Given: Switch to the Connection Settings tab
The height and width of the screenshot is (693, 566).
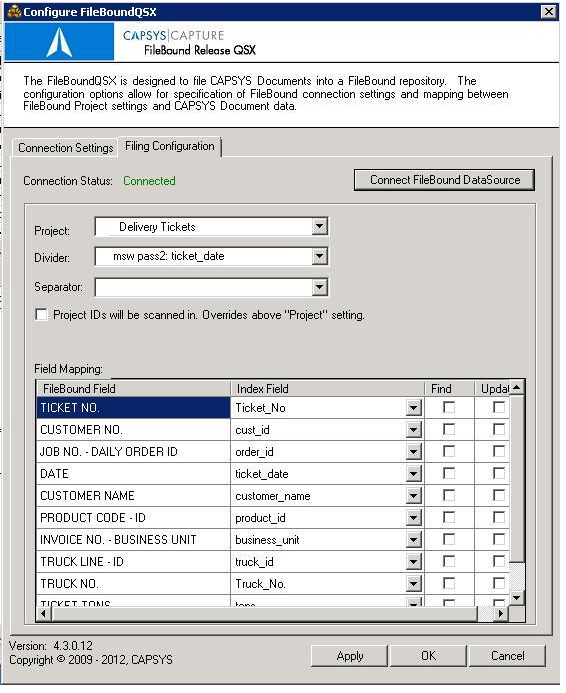Looking at the screenshot, I should [x=65, y=148].
